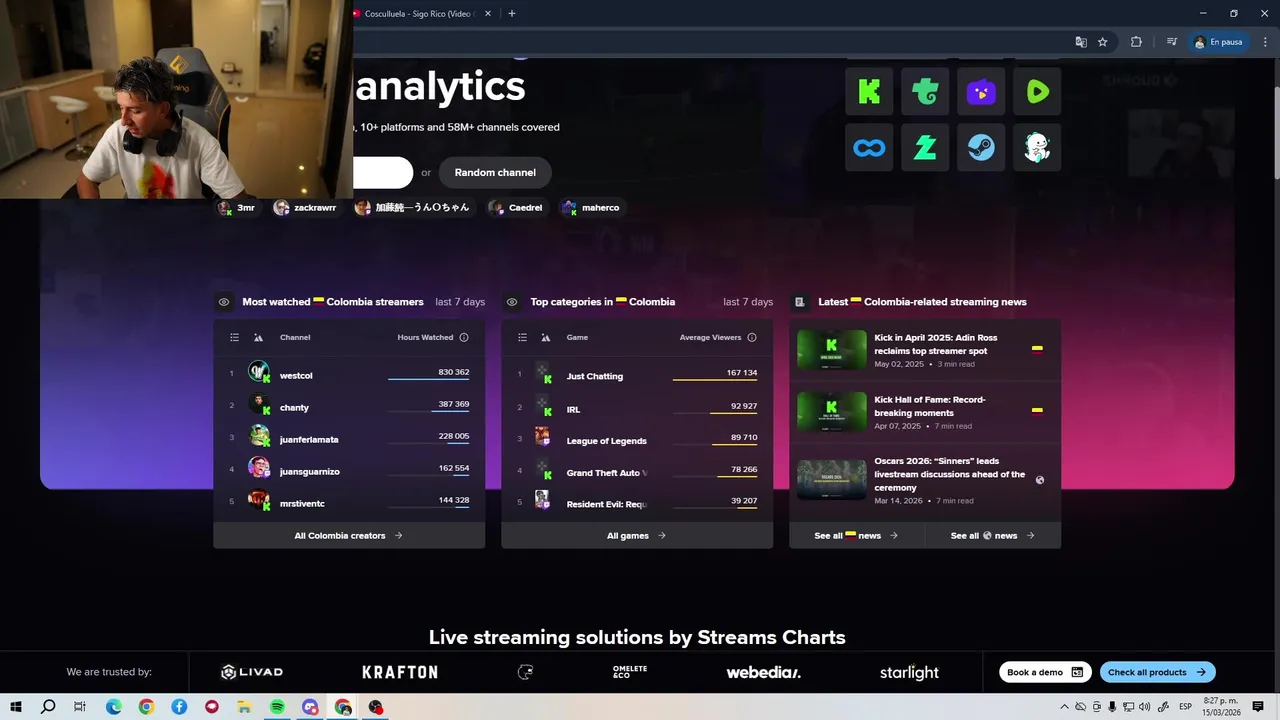Switch to the Cosculluela - Sigo Rico tab
1280x720 pixels.
[x=417, y=14]
